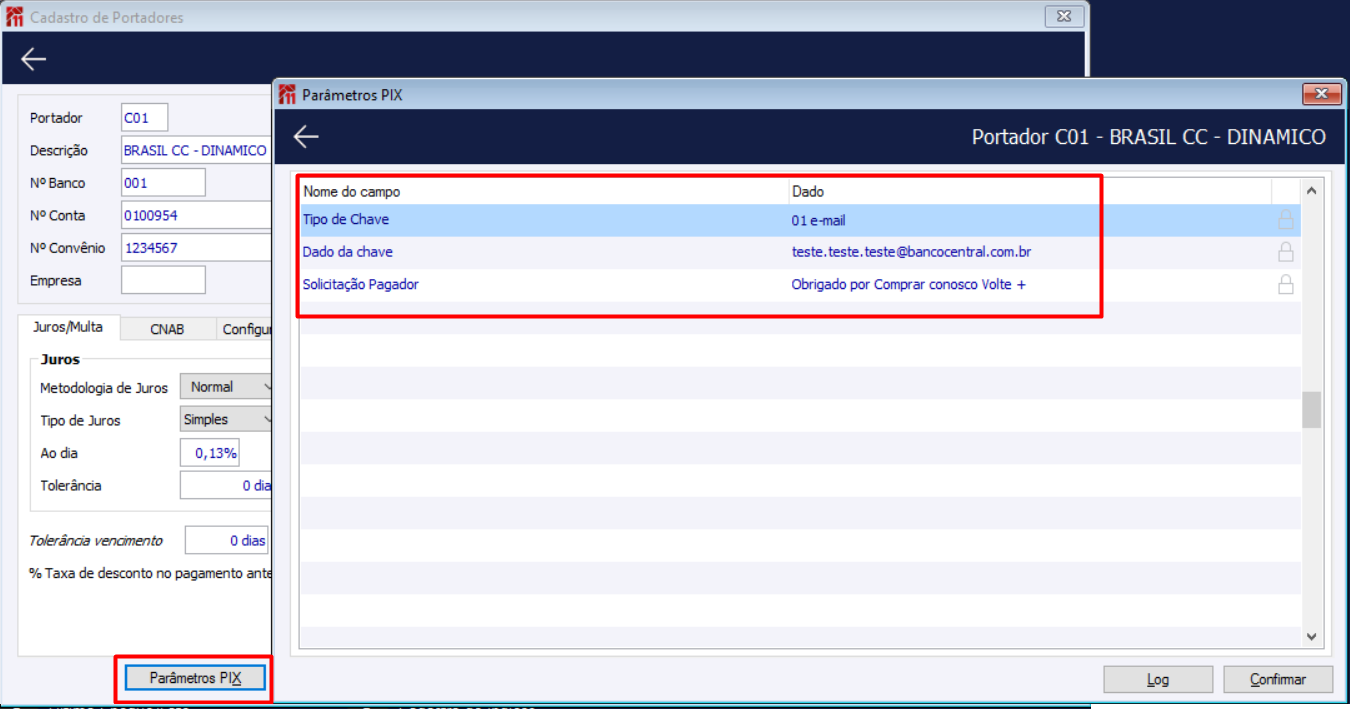Click the Portador field C01
The width and height of the screenshot is (1350, 709).
click(145, 118)
